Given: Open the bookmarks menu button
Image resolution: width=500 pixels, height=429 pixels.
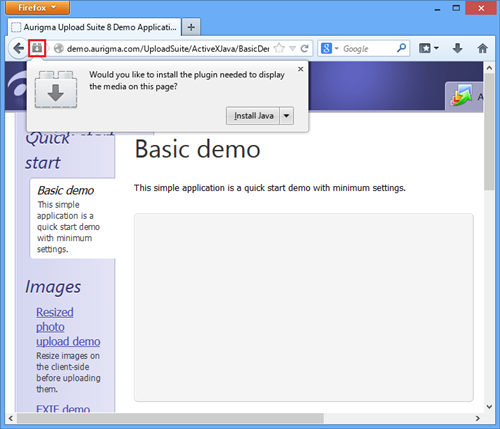Looking at the screenshot, I should pyautogui.click(x=428, y=49).
